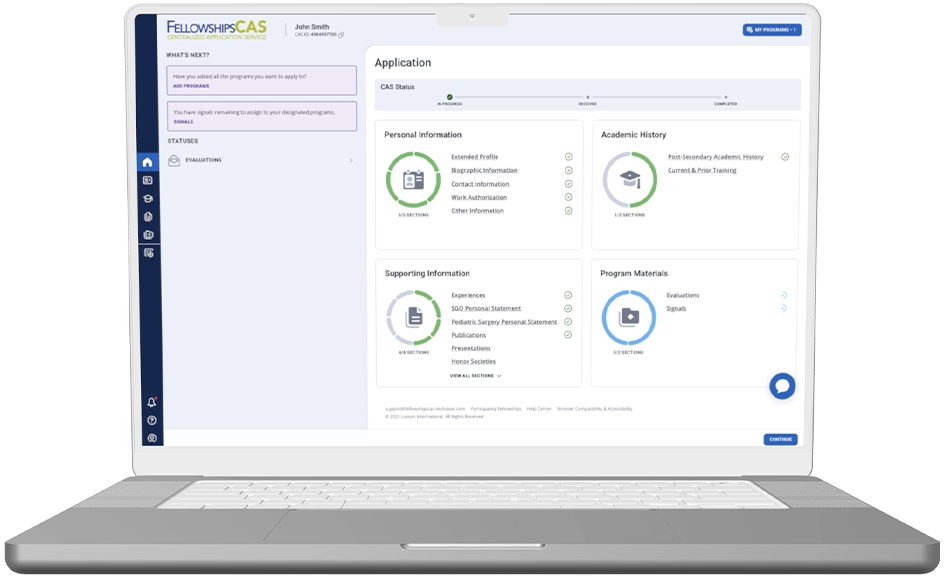The height and width of the screenshot is (582, 944).
Task: Click the checkmark beside Publications
Action: (568, 335)
